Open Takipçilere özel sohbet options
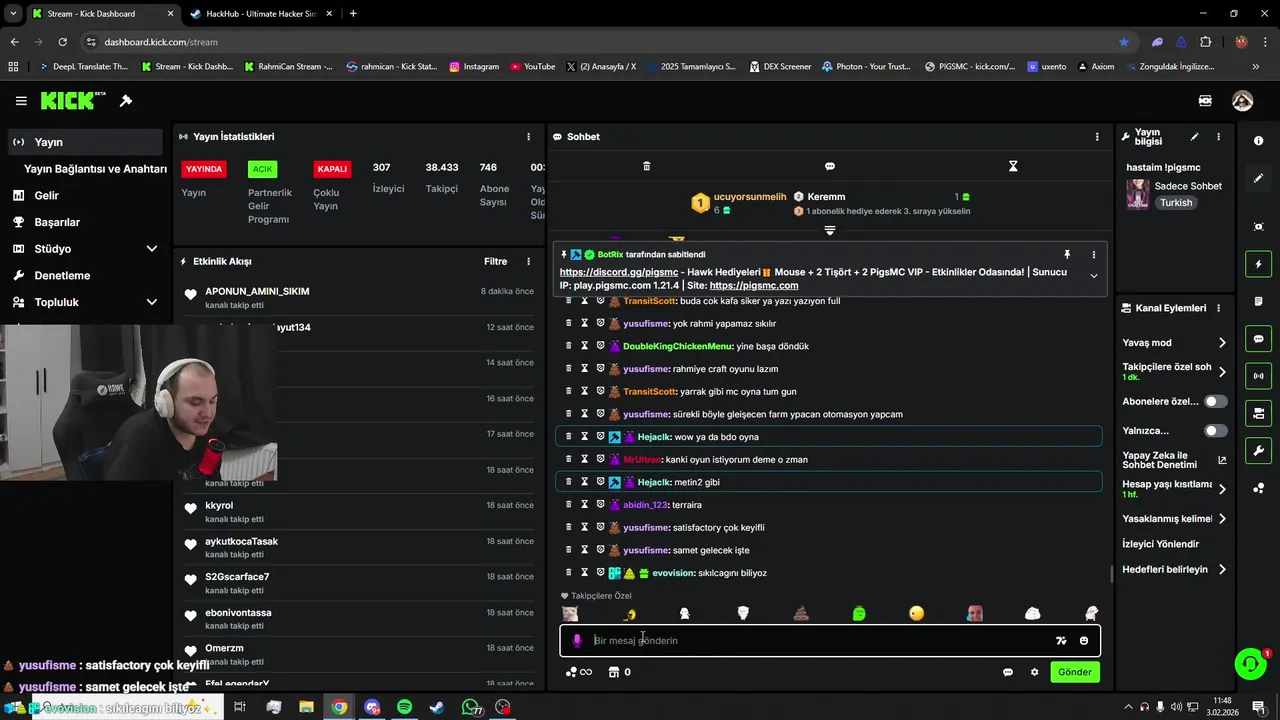This screenshot has height=720, width=1280. click(1222, 372)
